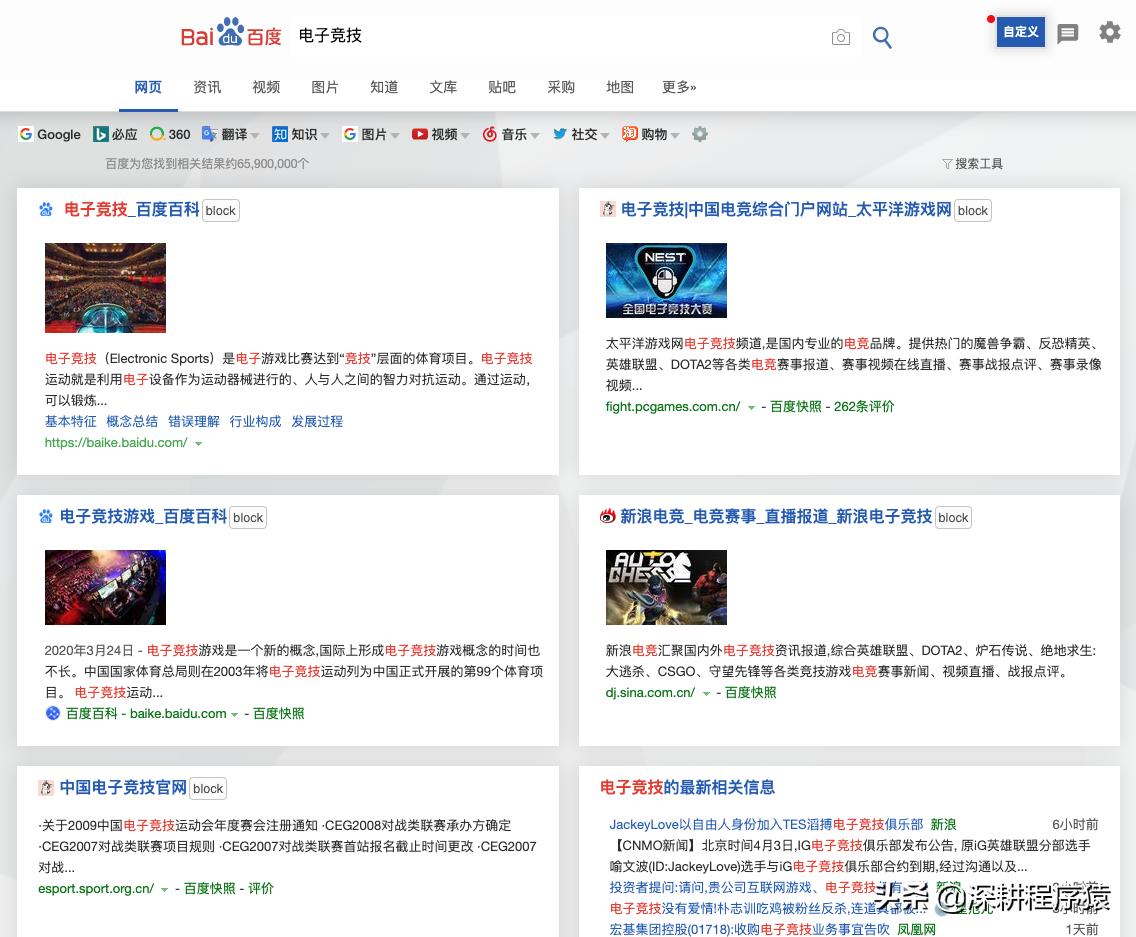Click paw icon beside 电子竞技游戏_百度百科
The height and width of the screenshot is (937, 1136).
point(46,517)
